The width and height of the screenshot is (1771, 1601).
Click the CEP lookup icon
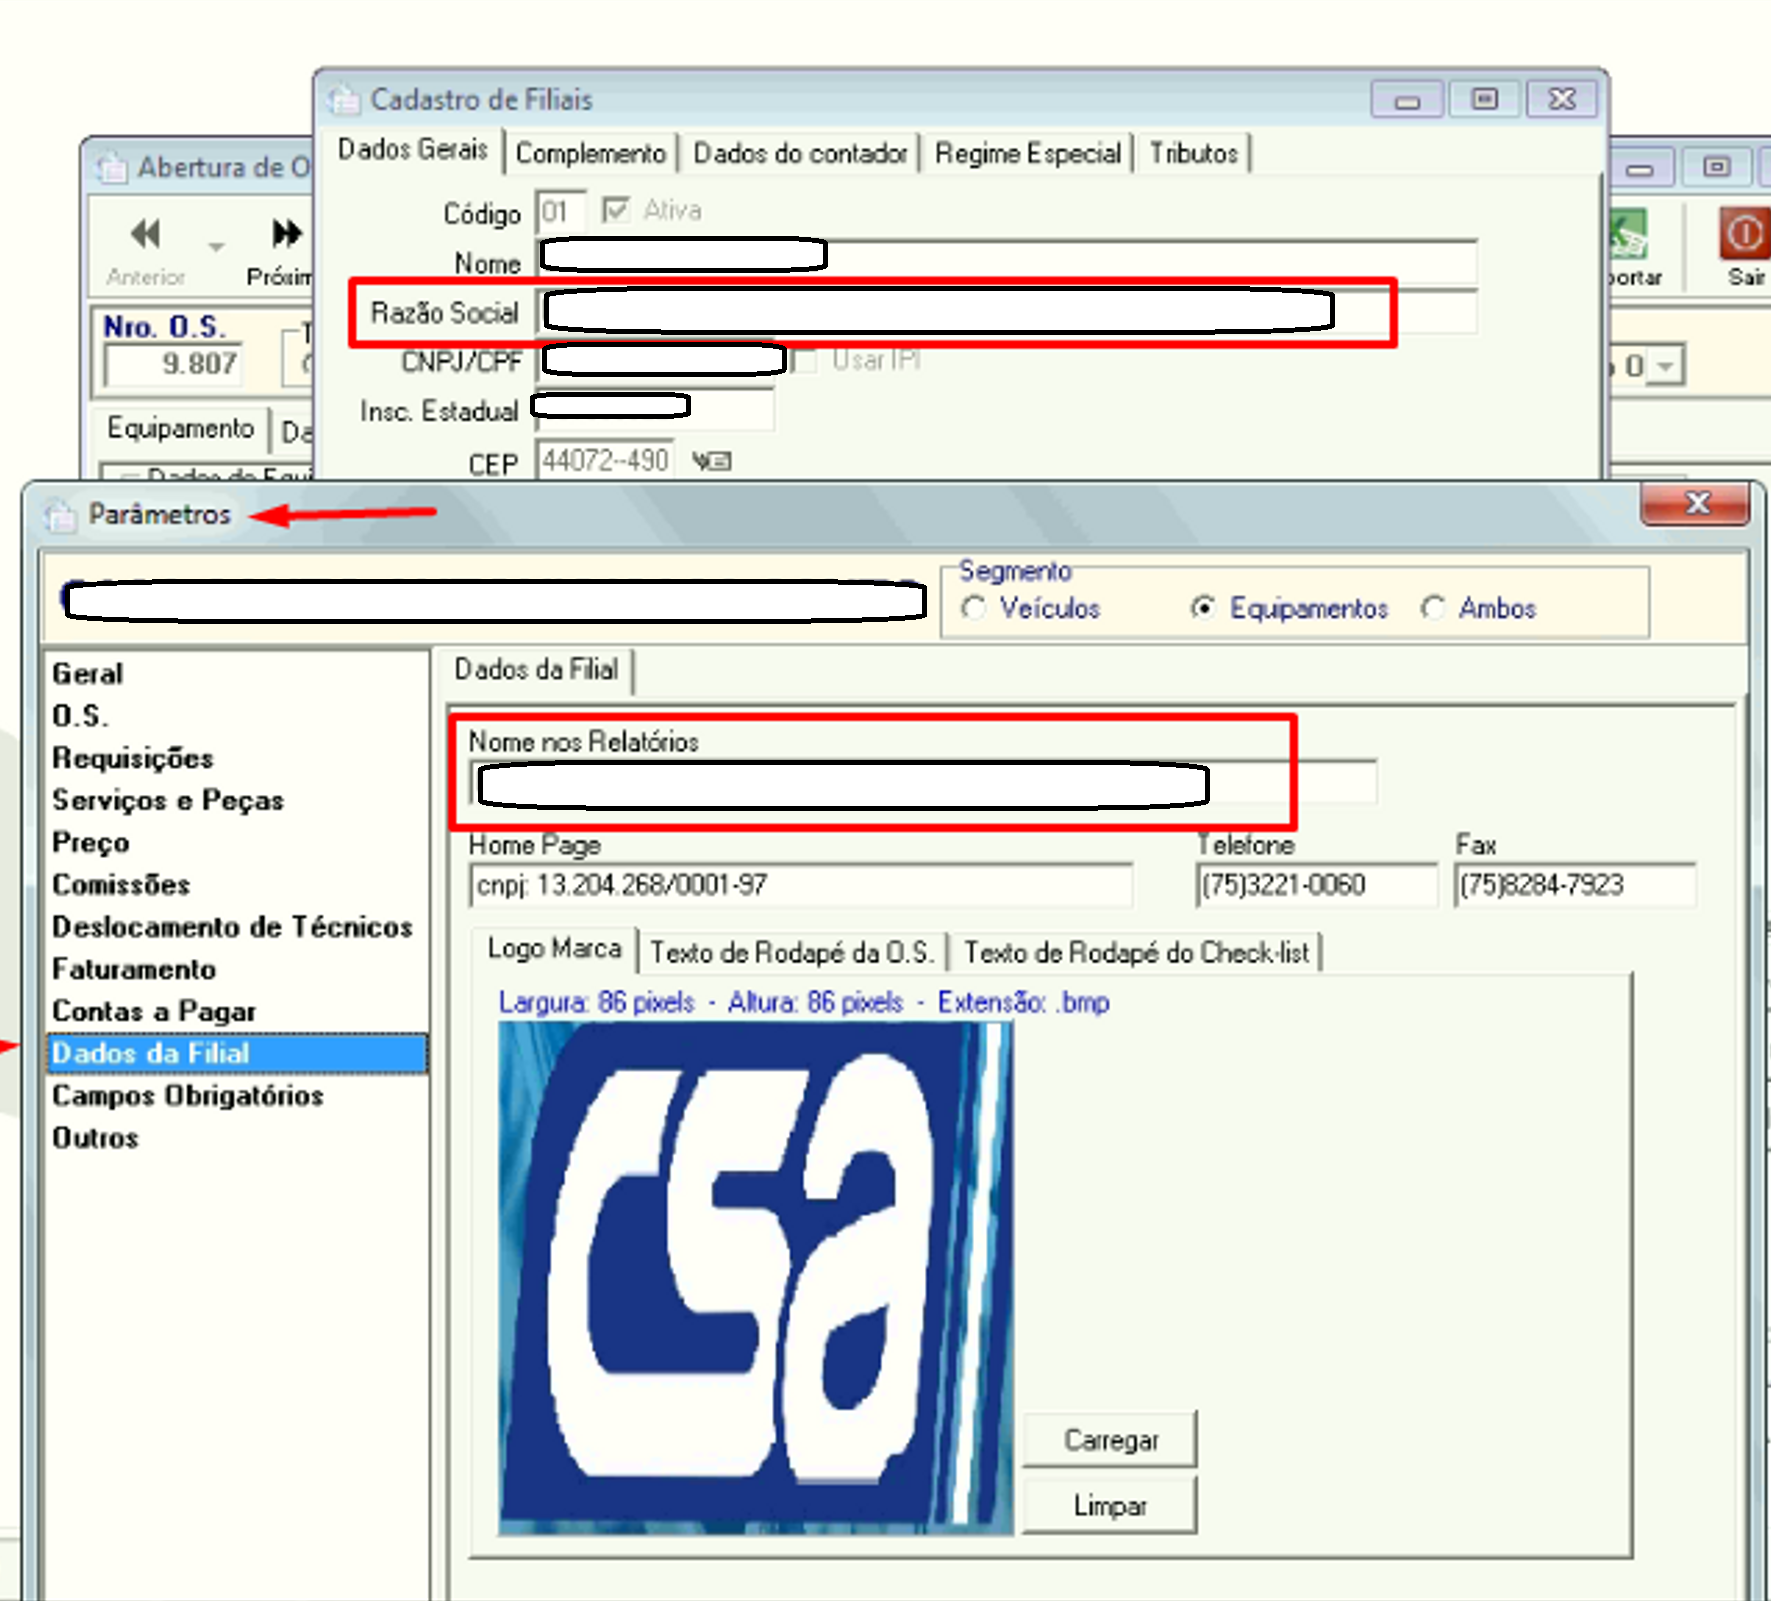click(x=712, y=461)
